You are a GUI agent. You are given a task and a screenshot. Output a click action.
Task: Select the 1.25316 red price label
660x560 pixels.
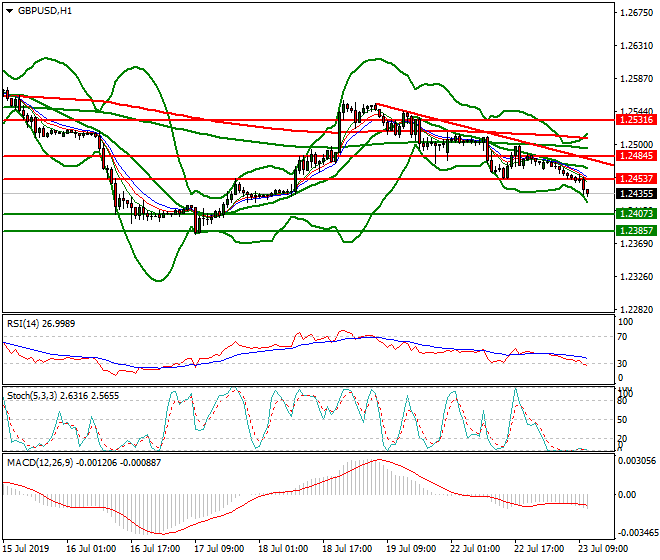coord(636,120)
